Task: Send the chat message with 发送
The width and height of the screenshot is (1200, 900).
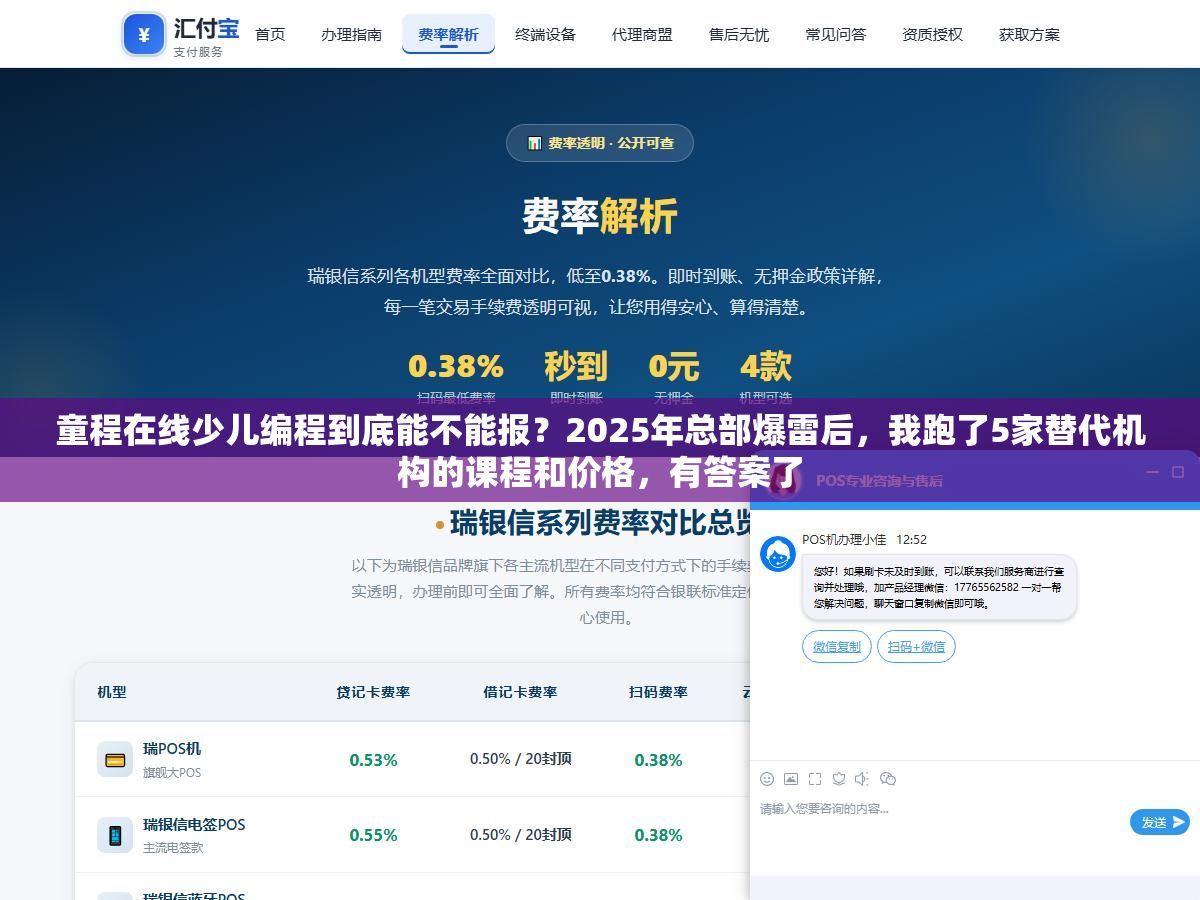Action: point(1160,822)
